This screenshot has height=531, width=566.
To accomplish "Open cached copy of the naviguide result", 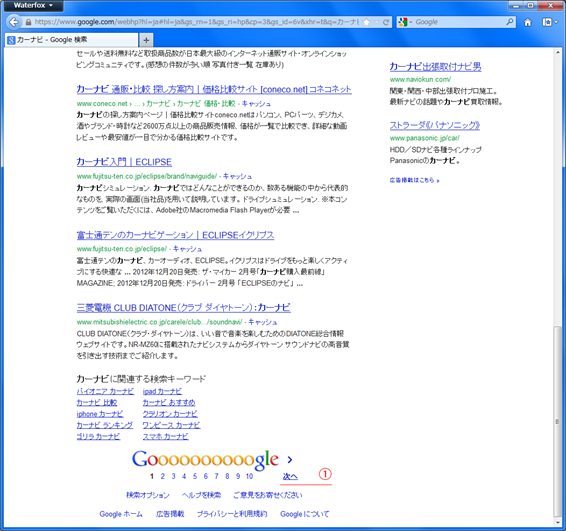I will [237, 177].
